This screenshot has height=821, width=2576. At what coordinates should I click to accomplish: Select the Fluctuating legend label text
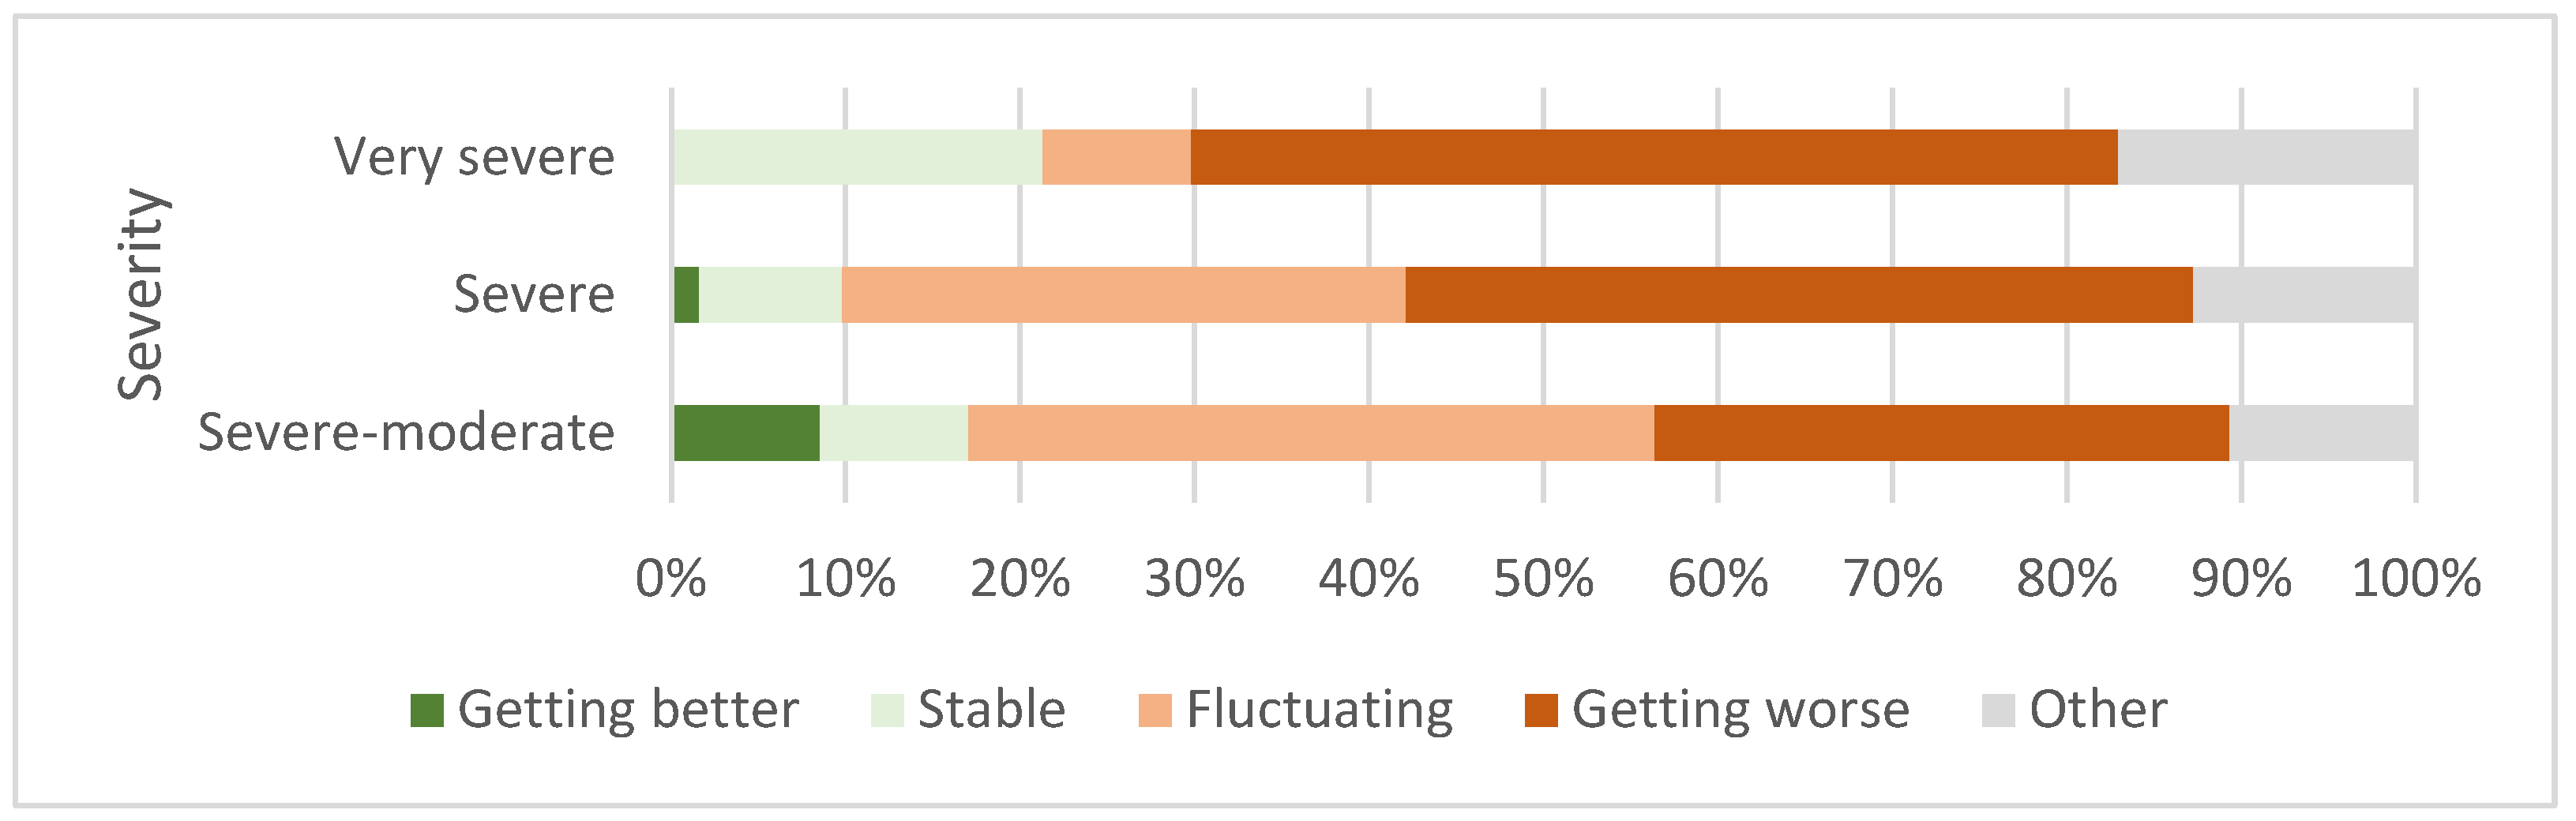1319,710
